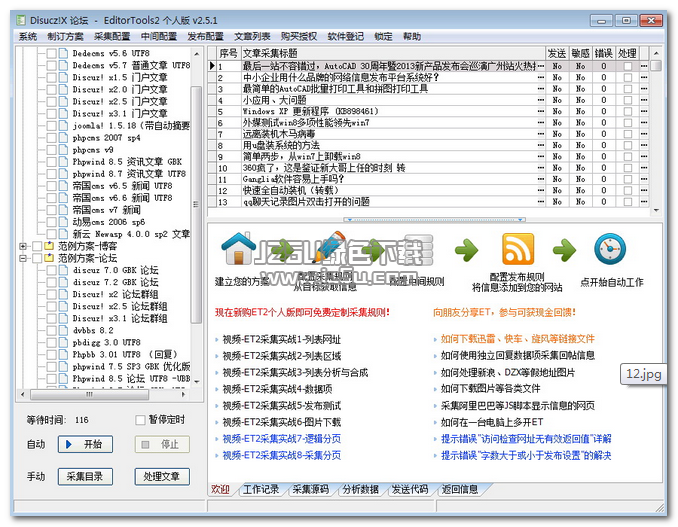Select tree item Phpbb 3.01 UTF8

125,355
